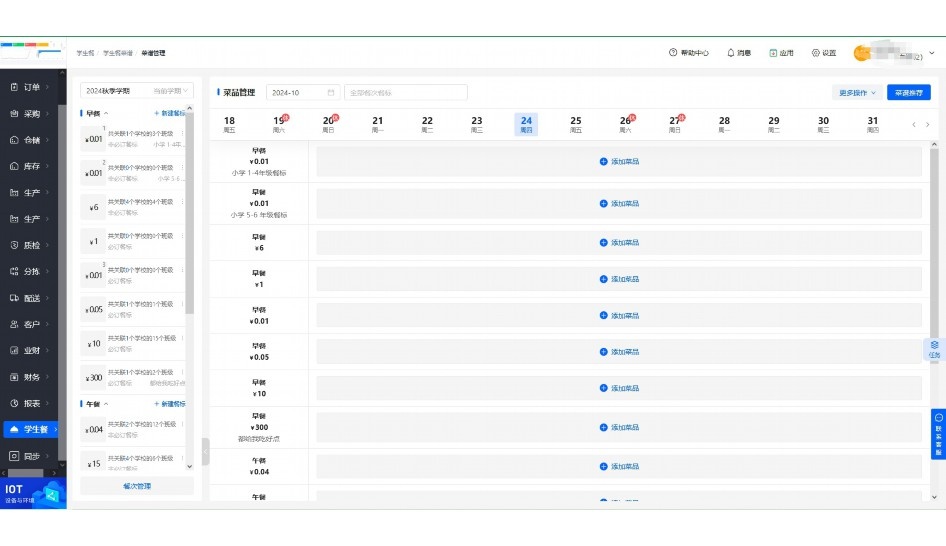The height and width of the screenshot is (546, 946).
Task: Open user account dropdown arrow
Action: point(931,53)
